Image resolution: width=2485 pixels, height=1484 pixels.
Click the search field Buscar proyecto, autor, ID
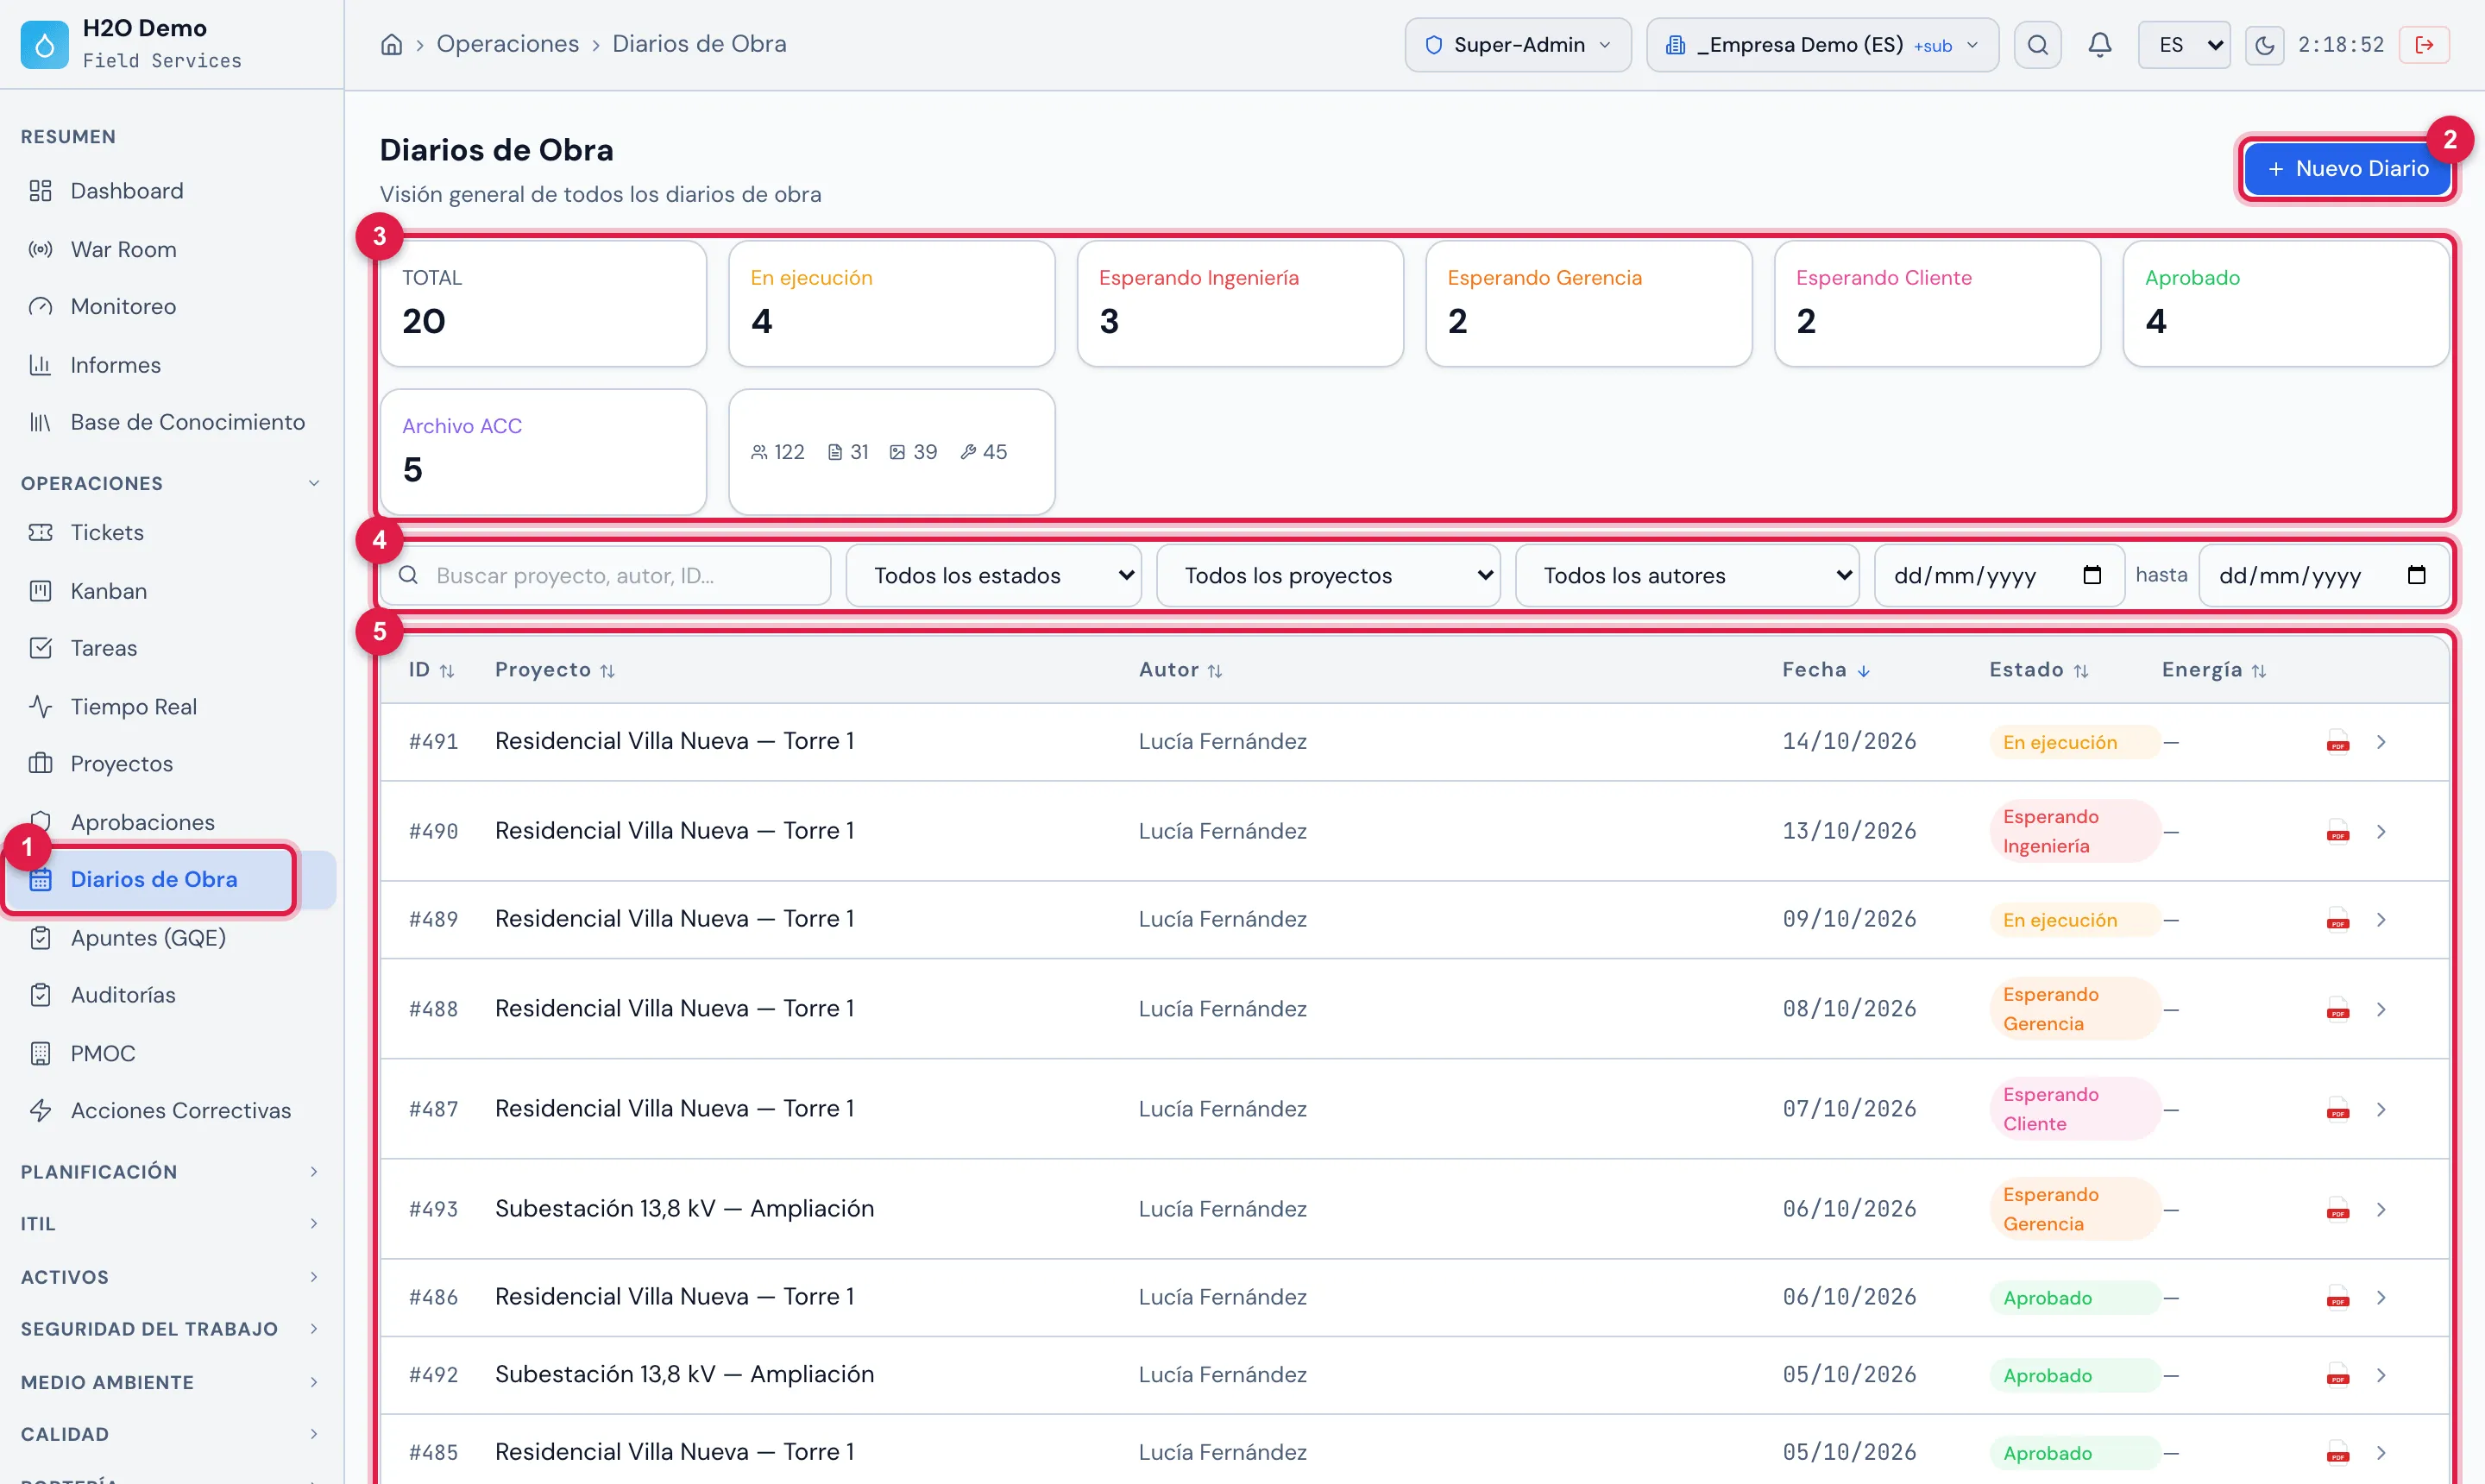(x=605, y=576)
